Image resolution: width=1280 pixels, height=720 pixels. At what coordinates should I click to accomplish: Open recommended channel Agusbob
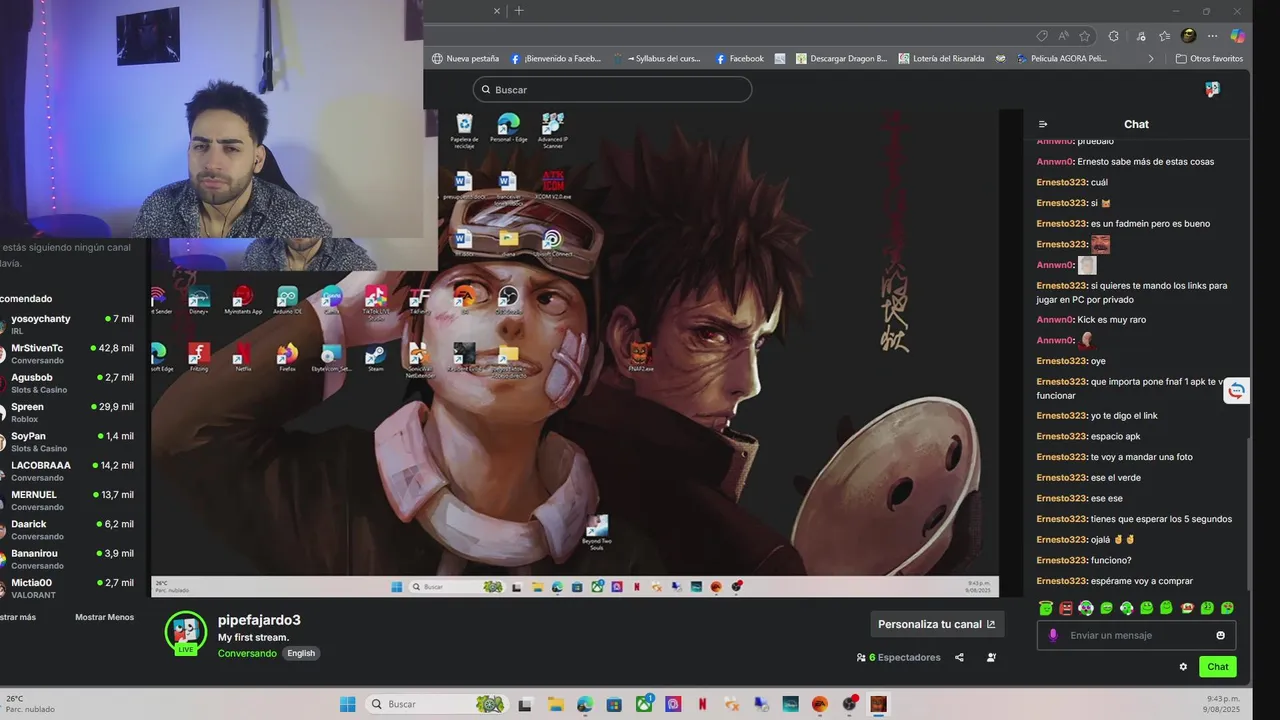click(x=67, y=383)
